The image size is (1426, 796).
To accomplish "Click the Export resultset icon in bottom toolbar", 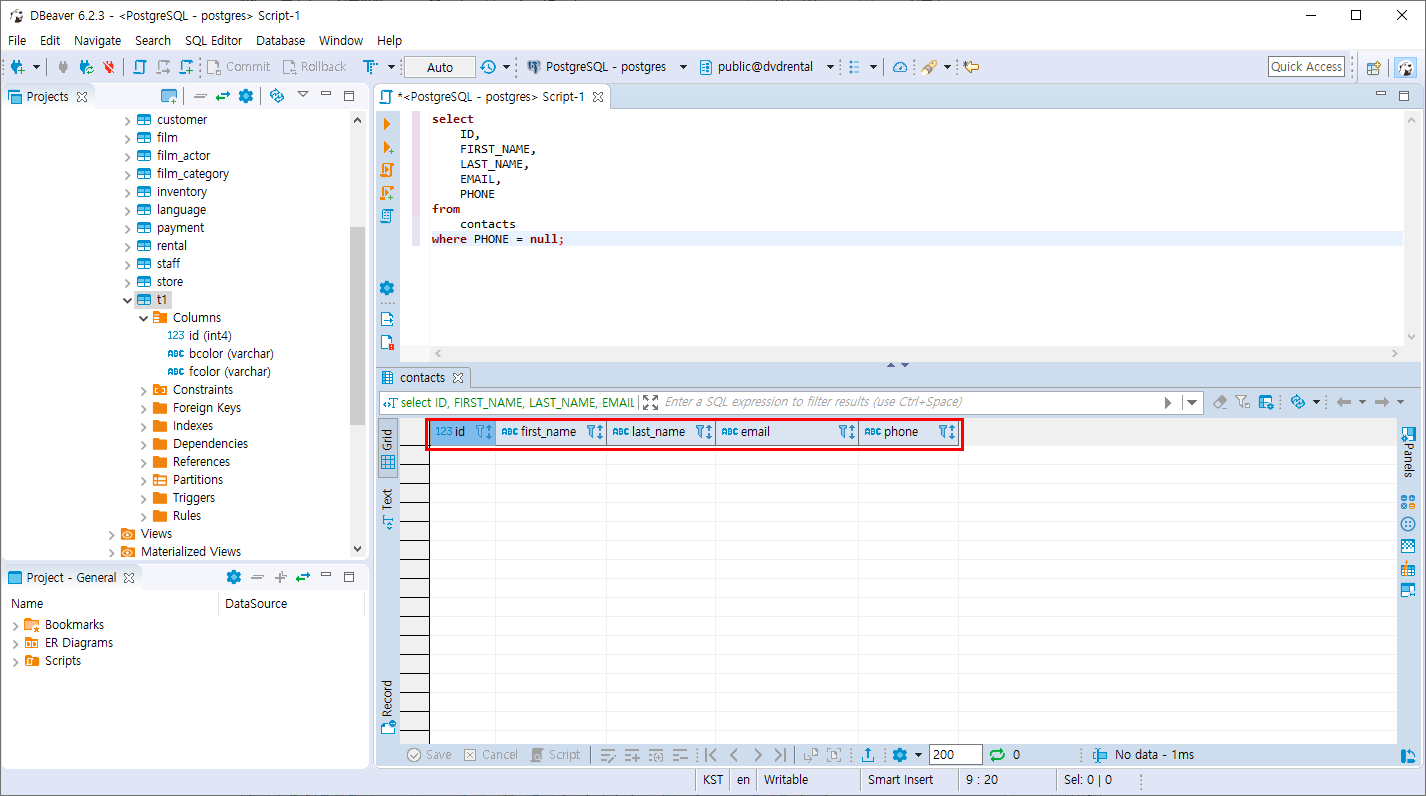I will click(868, 755).
